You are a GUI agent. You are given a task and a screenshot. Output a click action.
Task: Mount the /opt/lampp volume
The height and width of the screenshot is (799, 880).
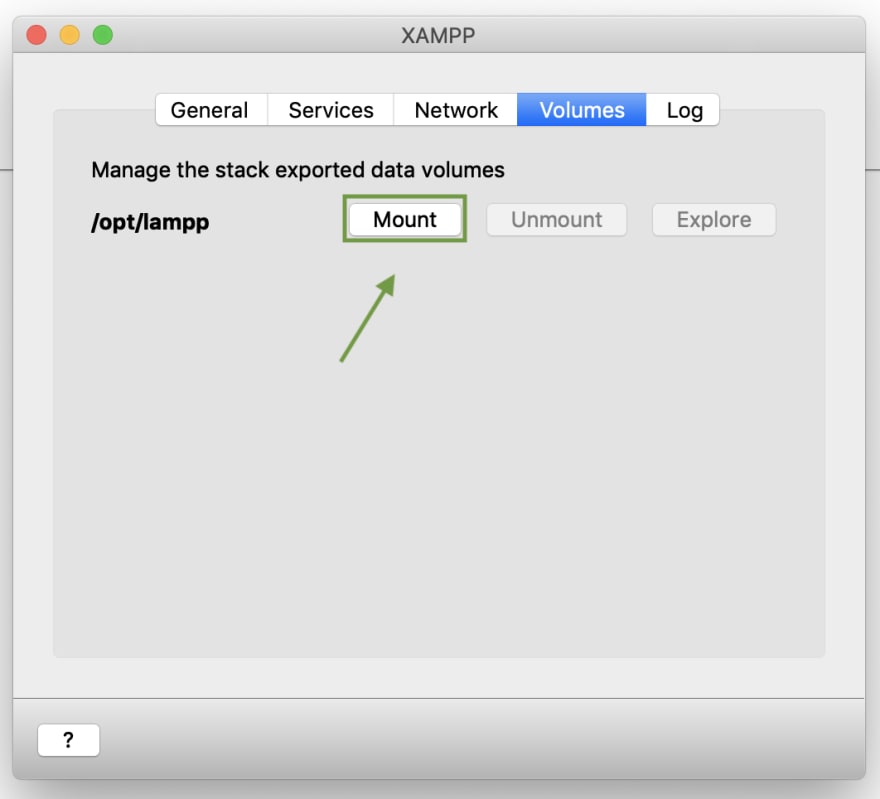[405, 219]
